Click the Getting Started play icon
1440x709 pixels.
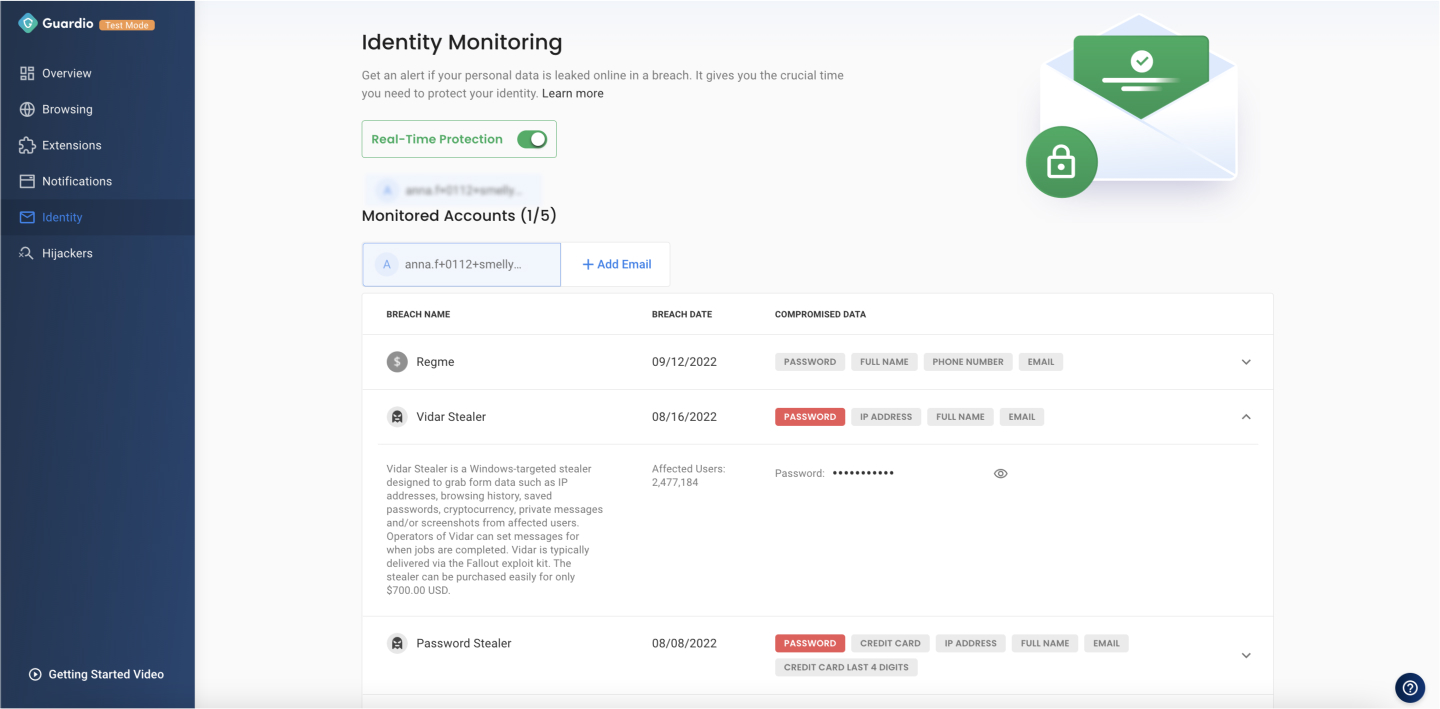pyautogui.click(x=35, y=674)
